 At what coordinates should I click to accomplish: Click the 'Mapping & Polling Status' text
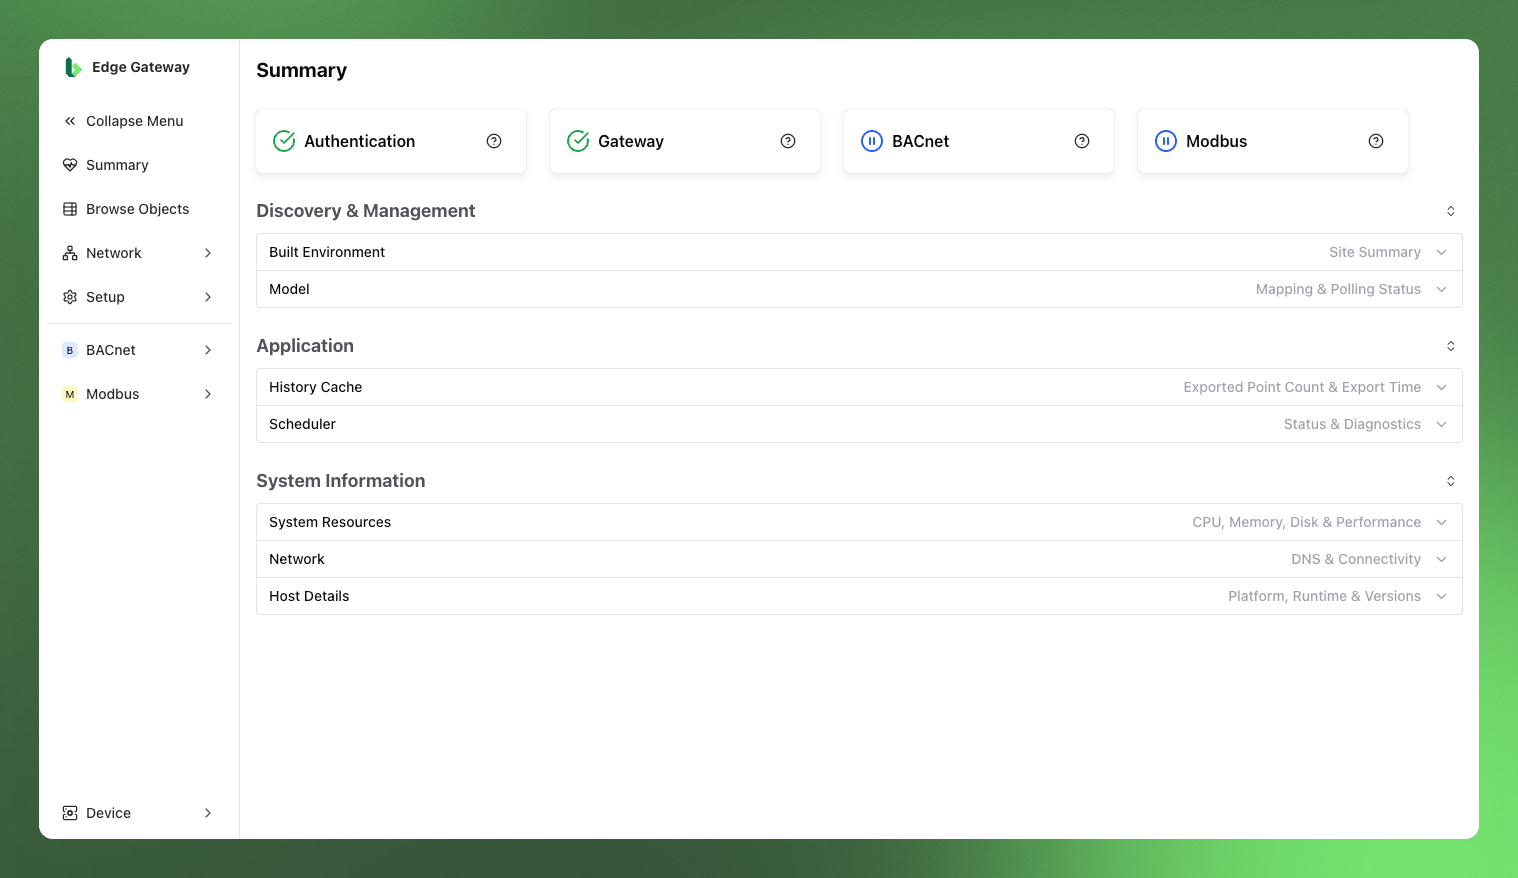click(x=1338, y=289)
